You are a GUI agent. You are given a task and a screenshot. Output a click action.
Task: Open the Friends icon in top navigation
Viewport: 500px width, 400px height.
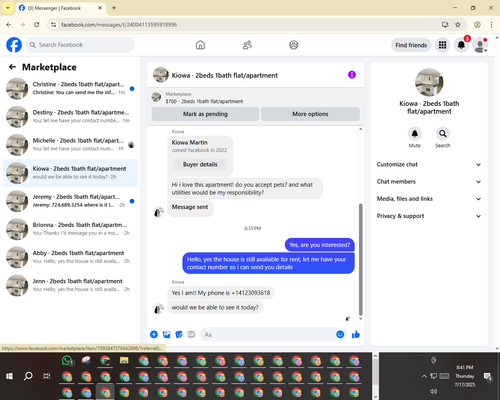tap(247, 45)
